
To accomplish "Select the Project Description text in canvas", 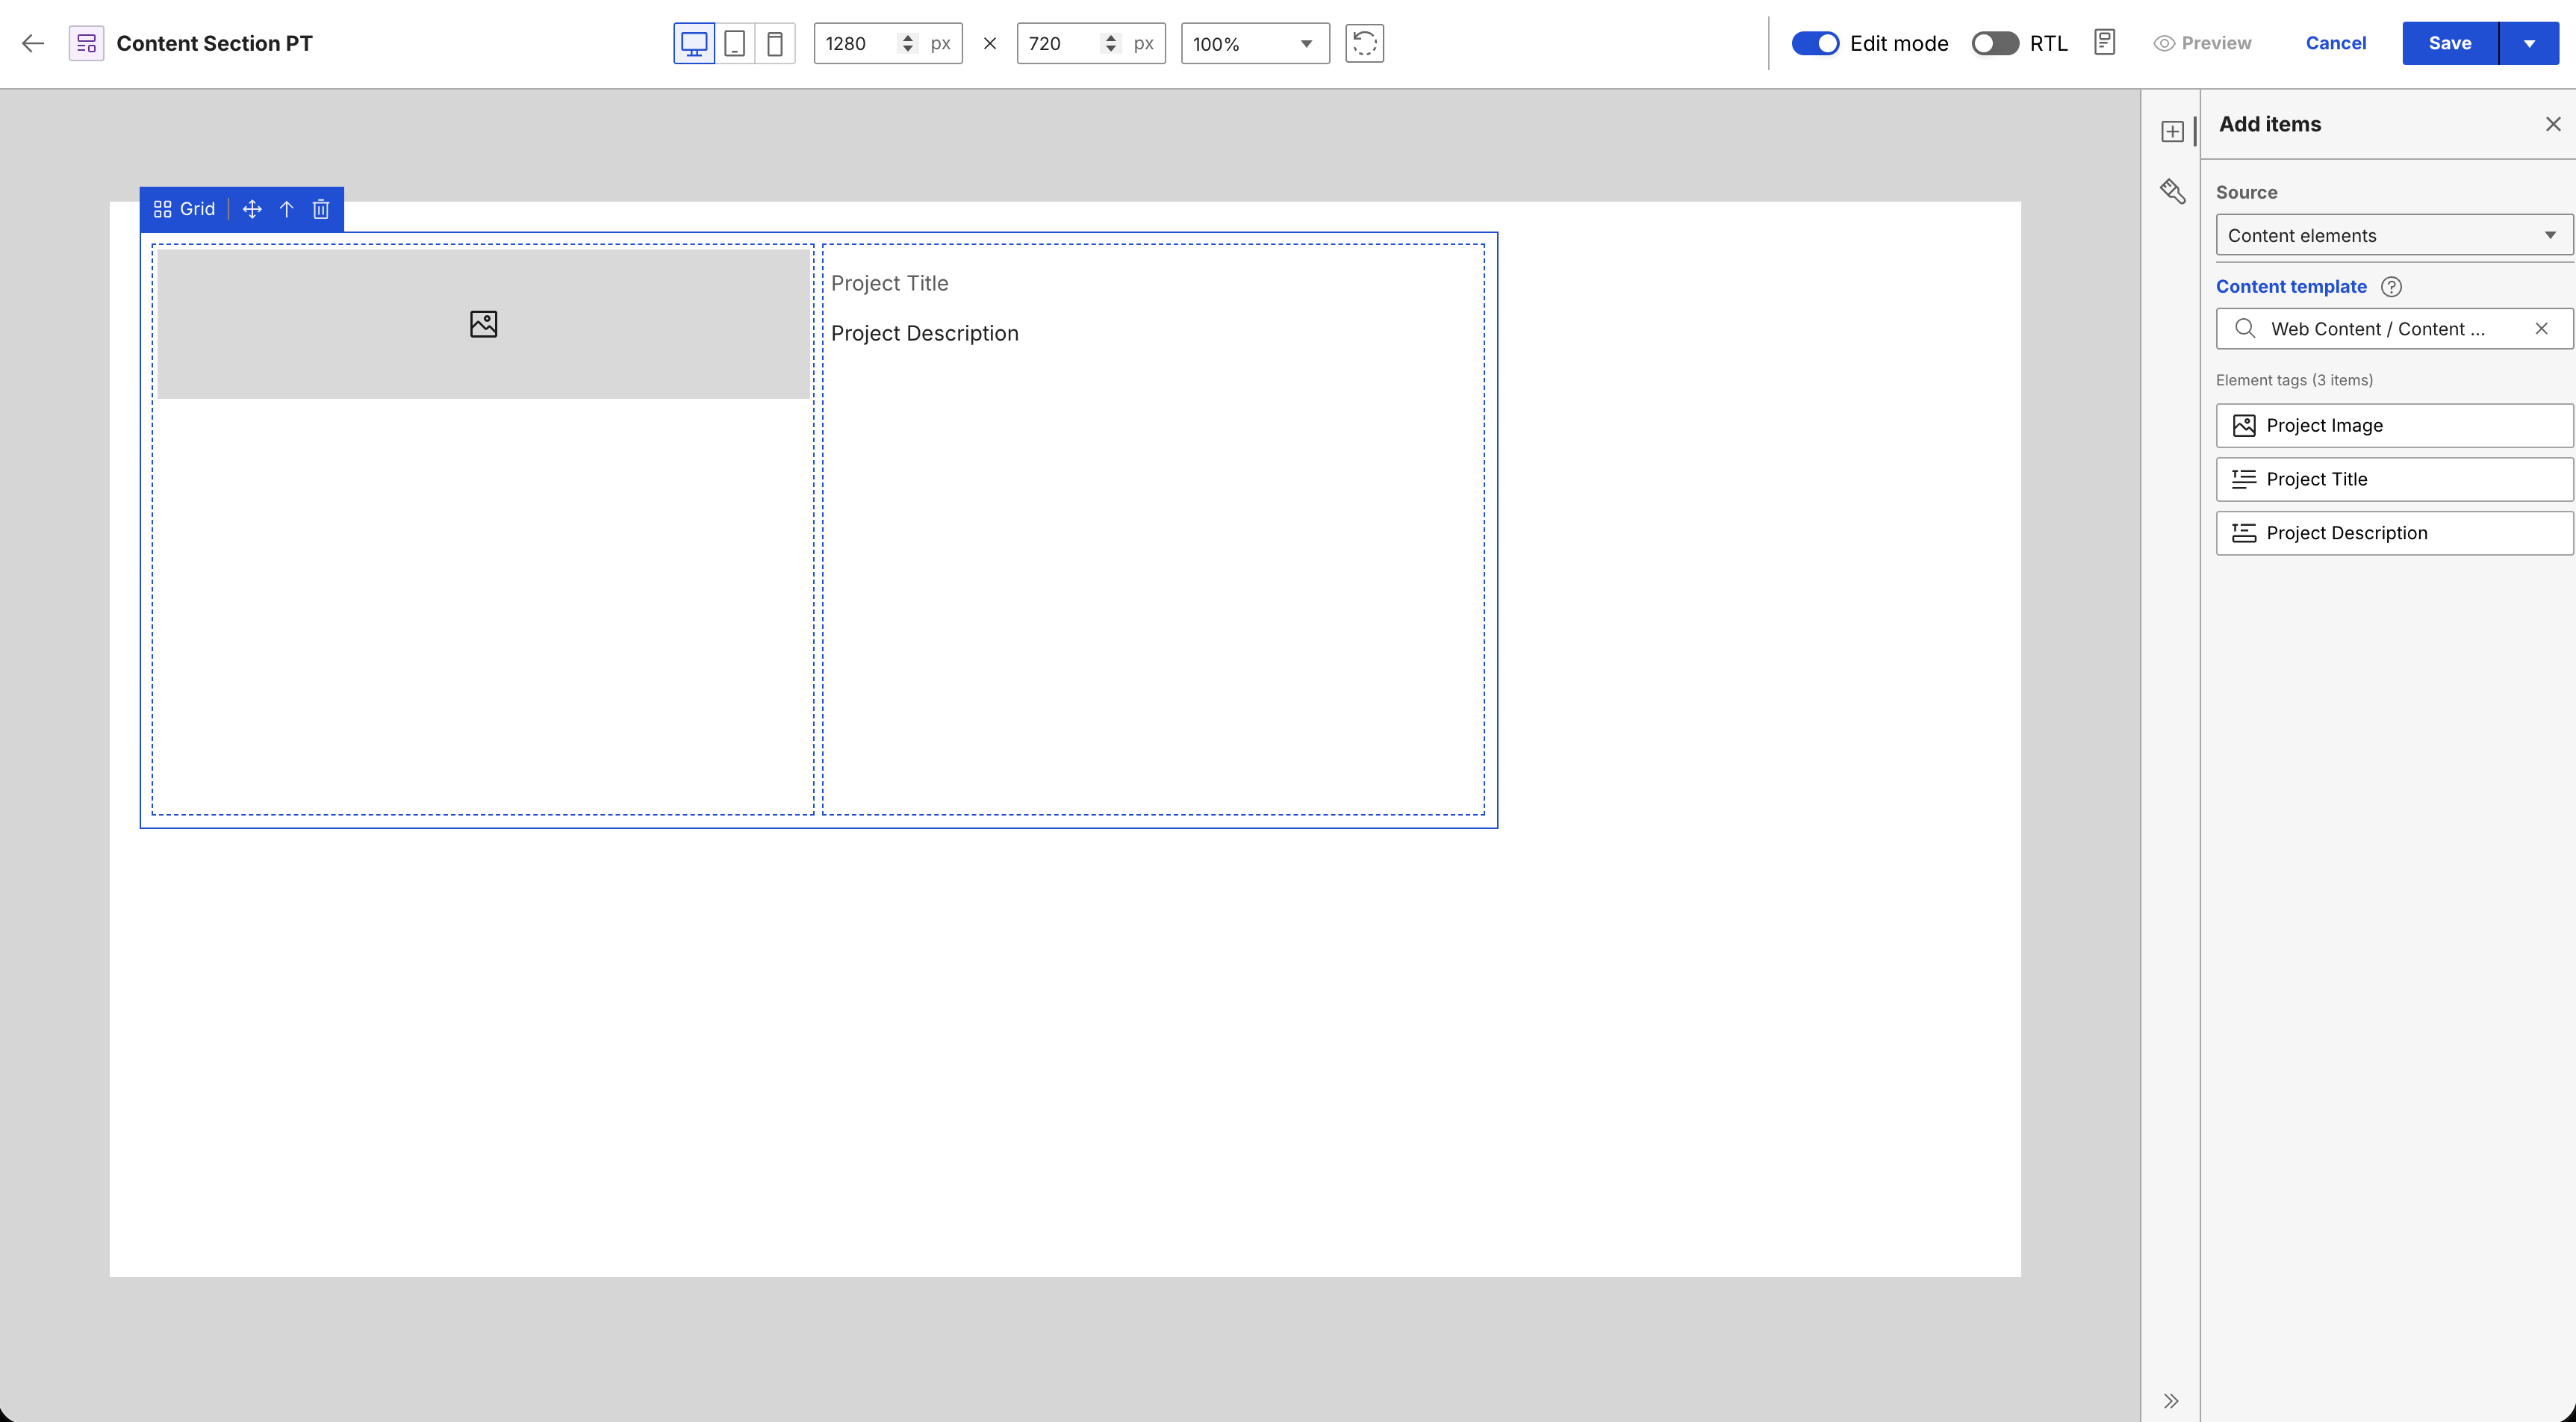I will pyautogui.click(x=925, y=334).
